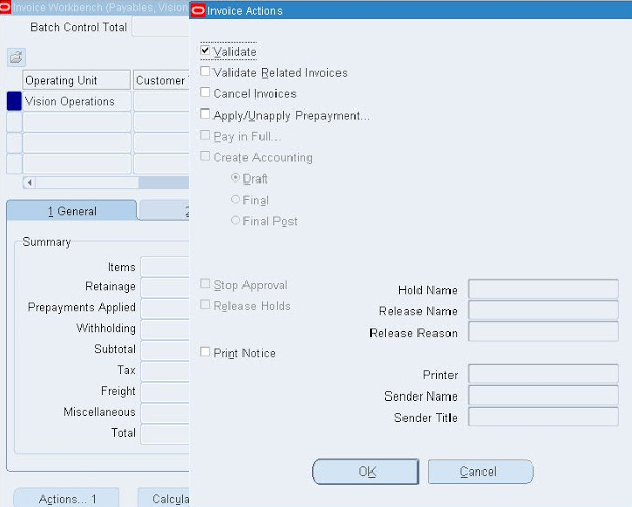Click the Hold Name input field
The image size is (632, 507).
pyautogui.click(x=543, y=289)
